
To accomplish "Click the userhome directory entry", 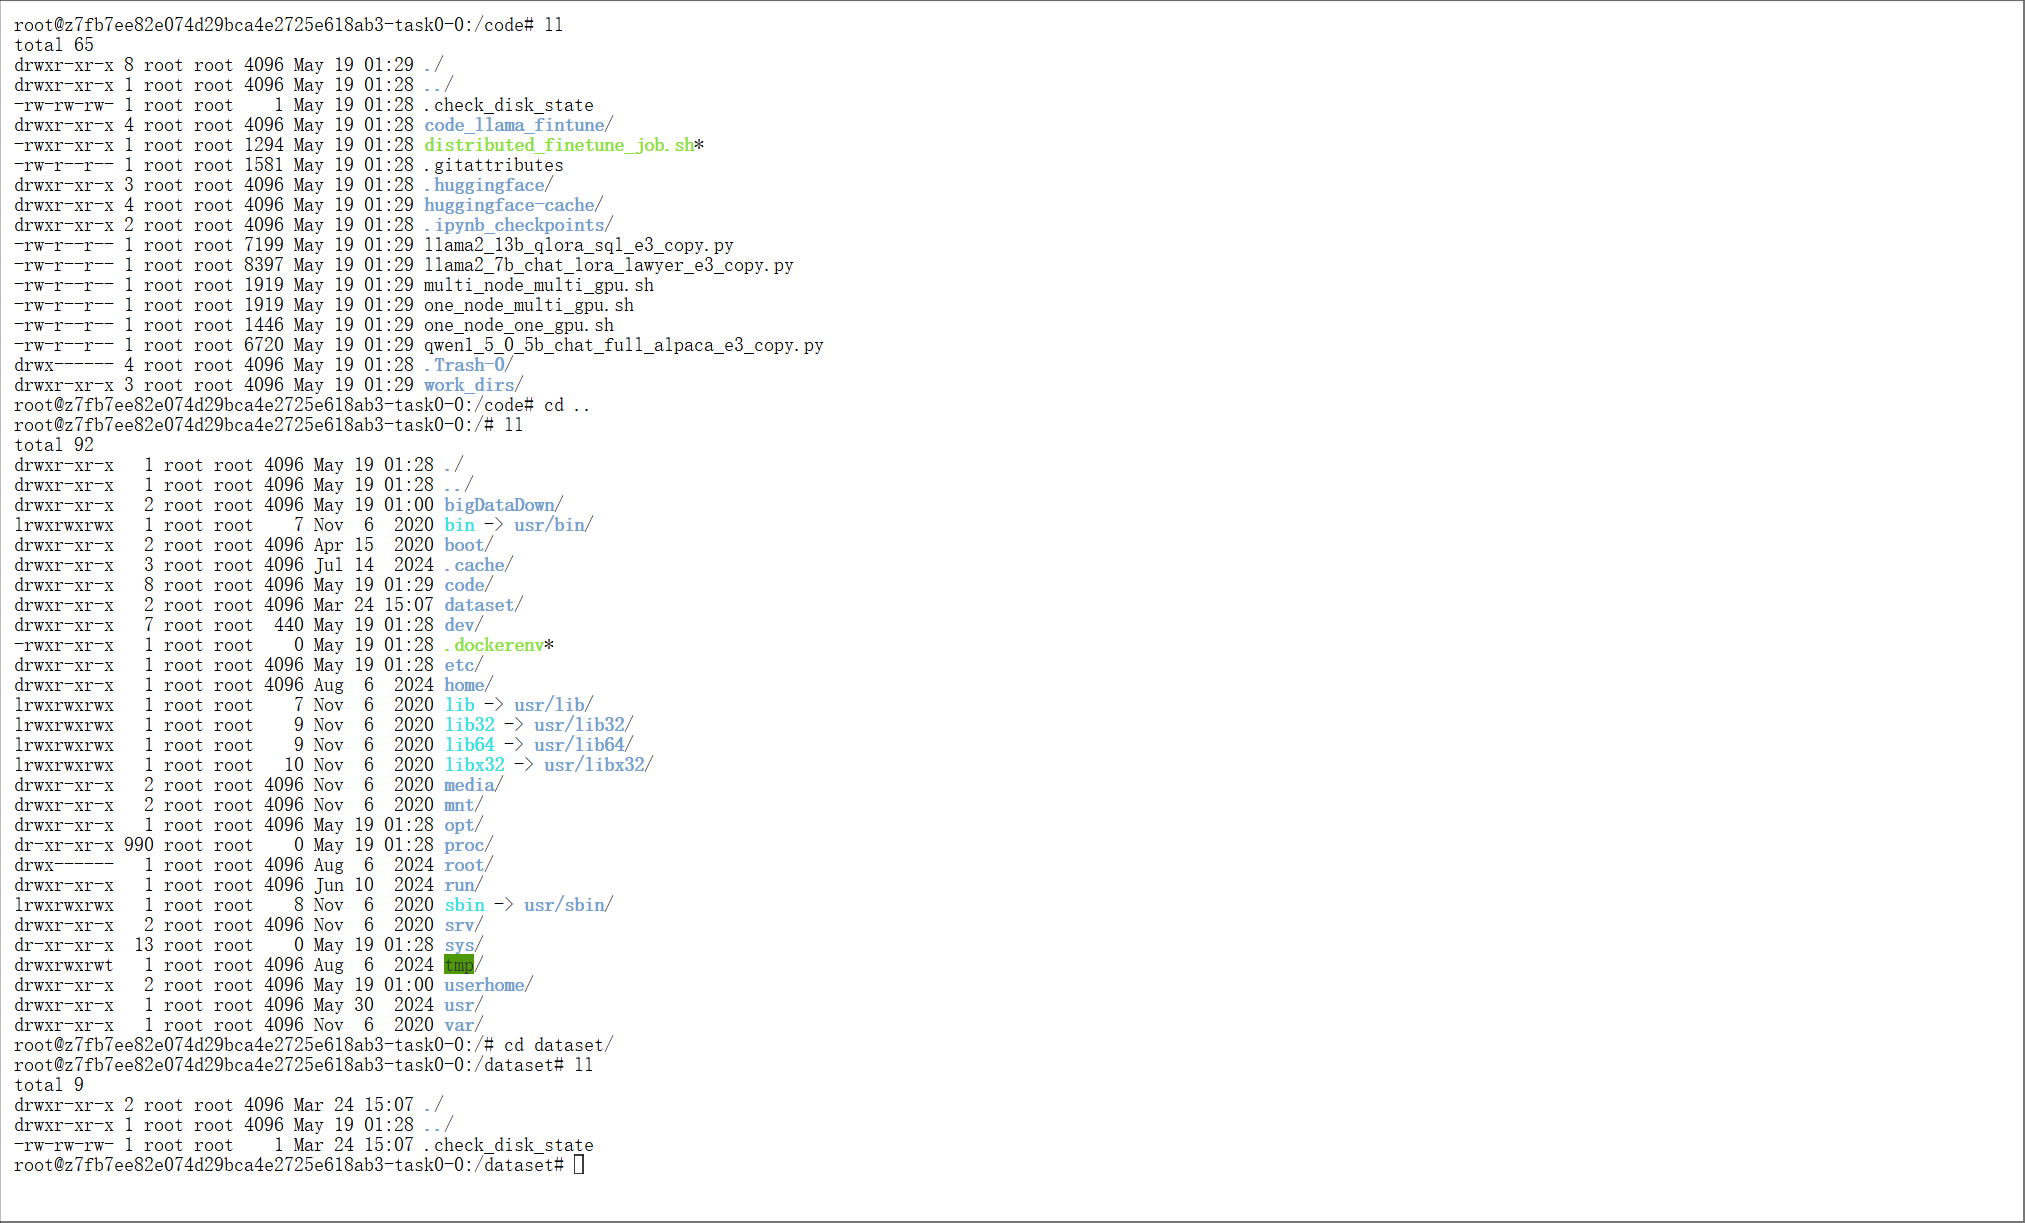I will coord(484,985).
